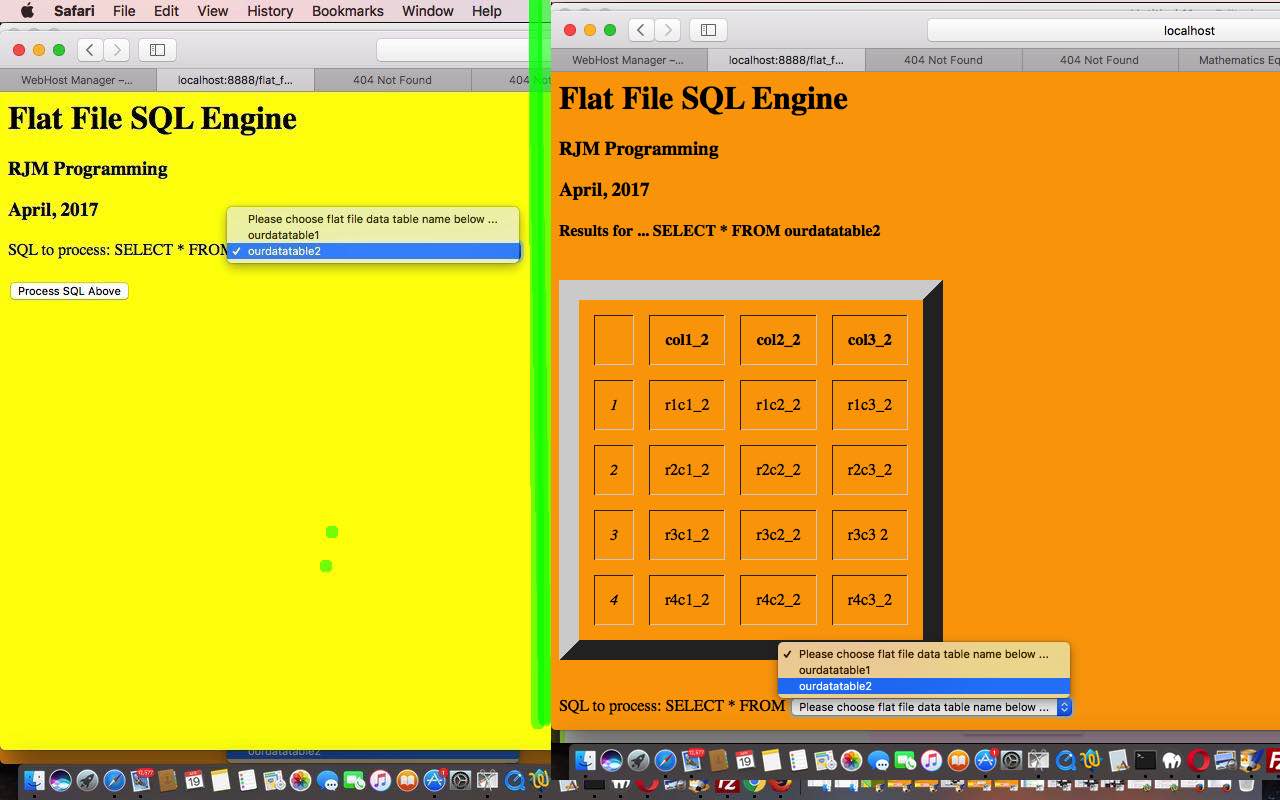Open Messages from the Dock
The width and height of the screenshot is (1280, 800).
tap(879, 763)
